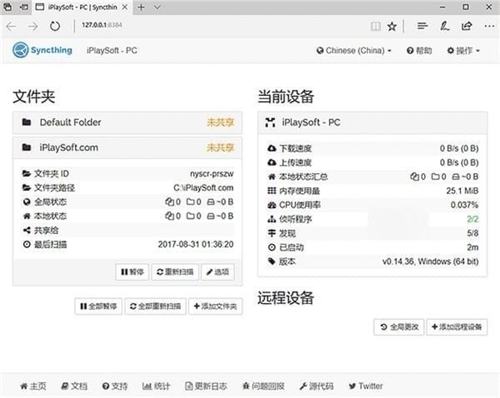Screen dimensions: 500x398
Task: Click the 上传速度 cloud upload icon
Action: (272, 162)
